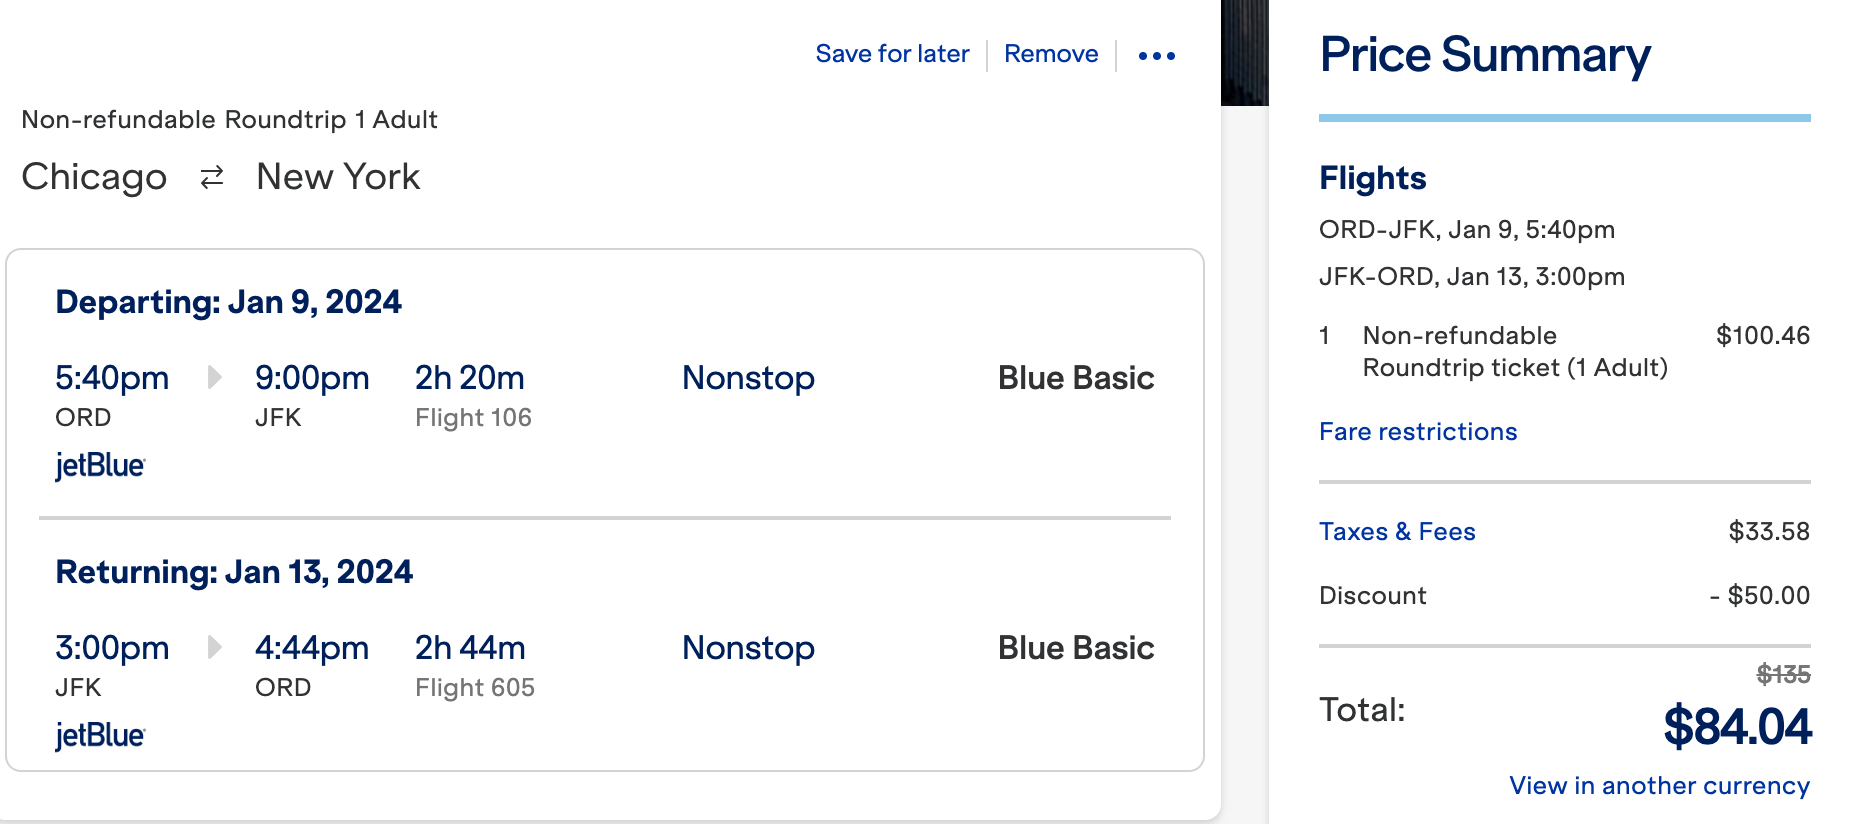Screen dimensions: 1850x824
Task: Click the arrow between 3:00pm and 4:44pm
Action: [213, 647]
